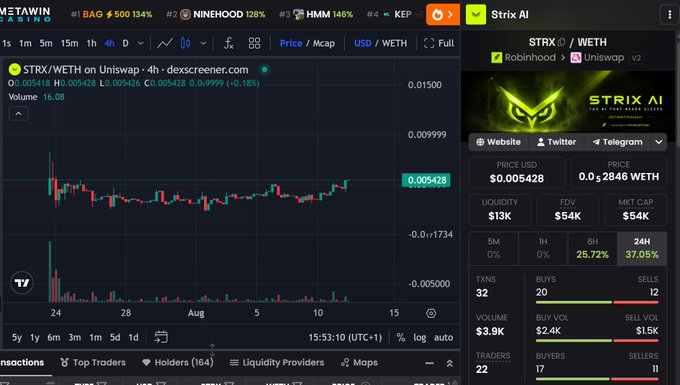Open the Maps tab
Viewport: 680px width, 385px height.
(x=359, y=362)
